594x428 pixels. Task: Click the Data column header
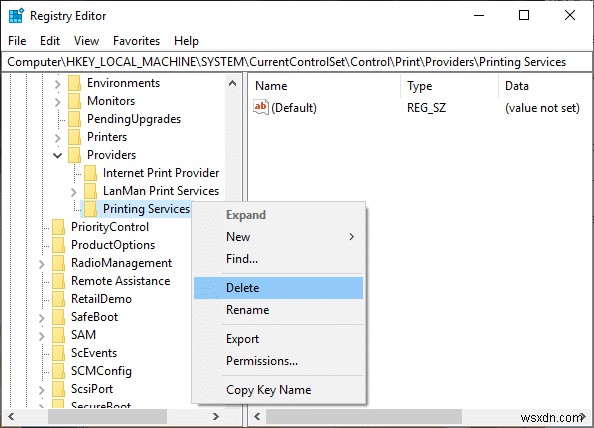[546, 86]
